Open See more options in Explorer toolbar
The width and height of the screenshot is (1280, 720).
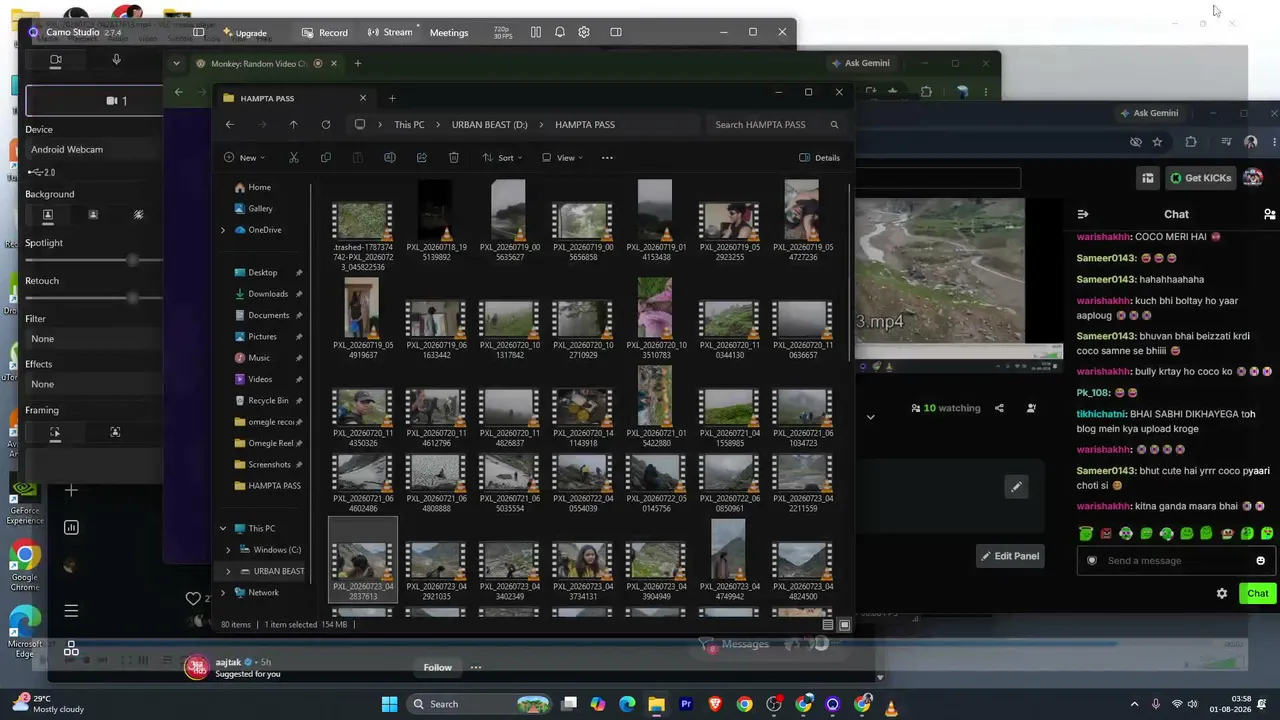tap(606, 158)
